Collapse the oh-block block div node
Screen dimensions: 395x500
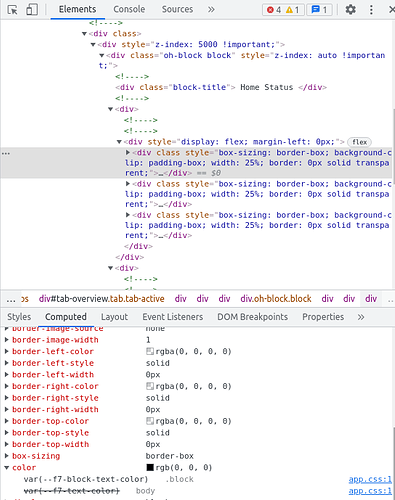[102, 55]
